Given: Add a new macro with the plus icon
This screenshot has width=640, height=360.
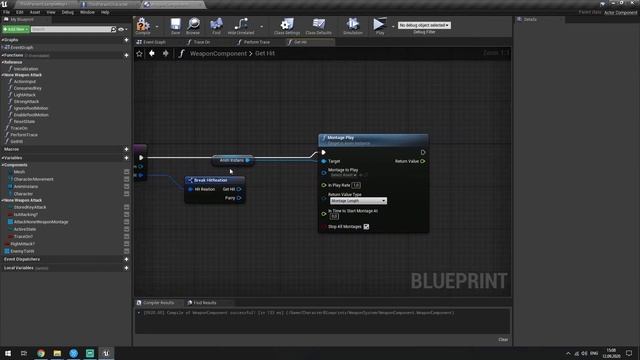Looking at the screenshot, I should coord(126,149).
